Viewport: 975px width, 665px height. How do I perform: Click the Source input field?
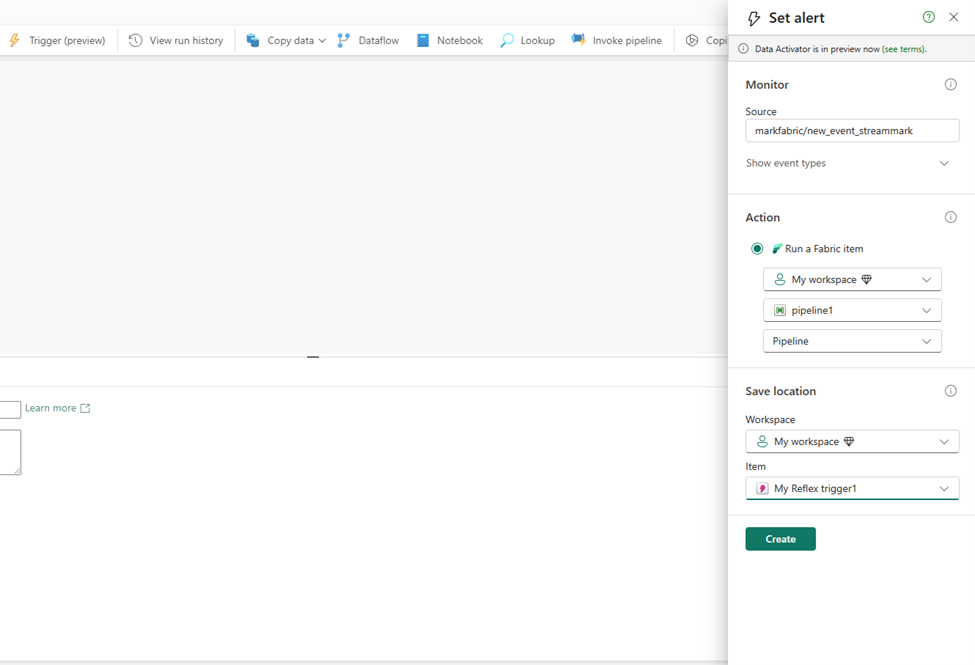pyautogui.click(x=852, y=131)
